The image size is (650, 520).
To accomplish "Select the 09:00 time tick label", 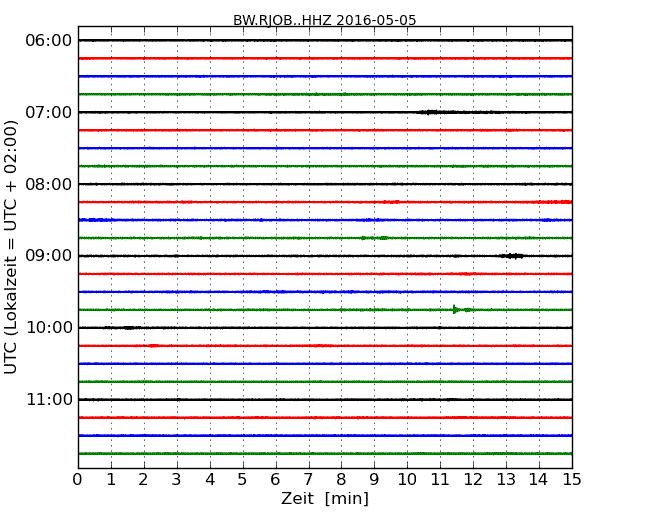I will (x=49, y=256).
